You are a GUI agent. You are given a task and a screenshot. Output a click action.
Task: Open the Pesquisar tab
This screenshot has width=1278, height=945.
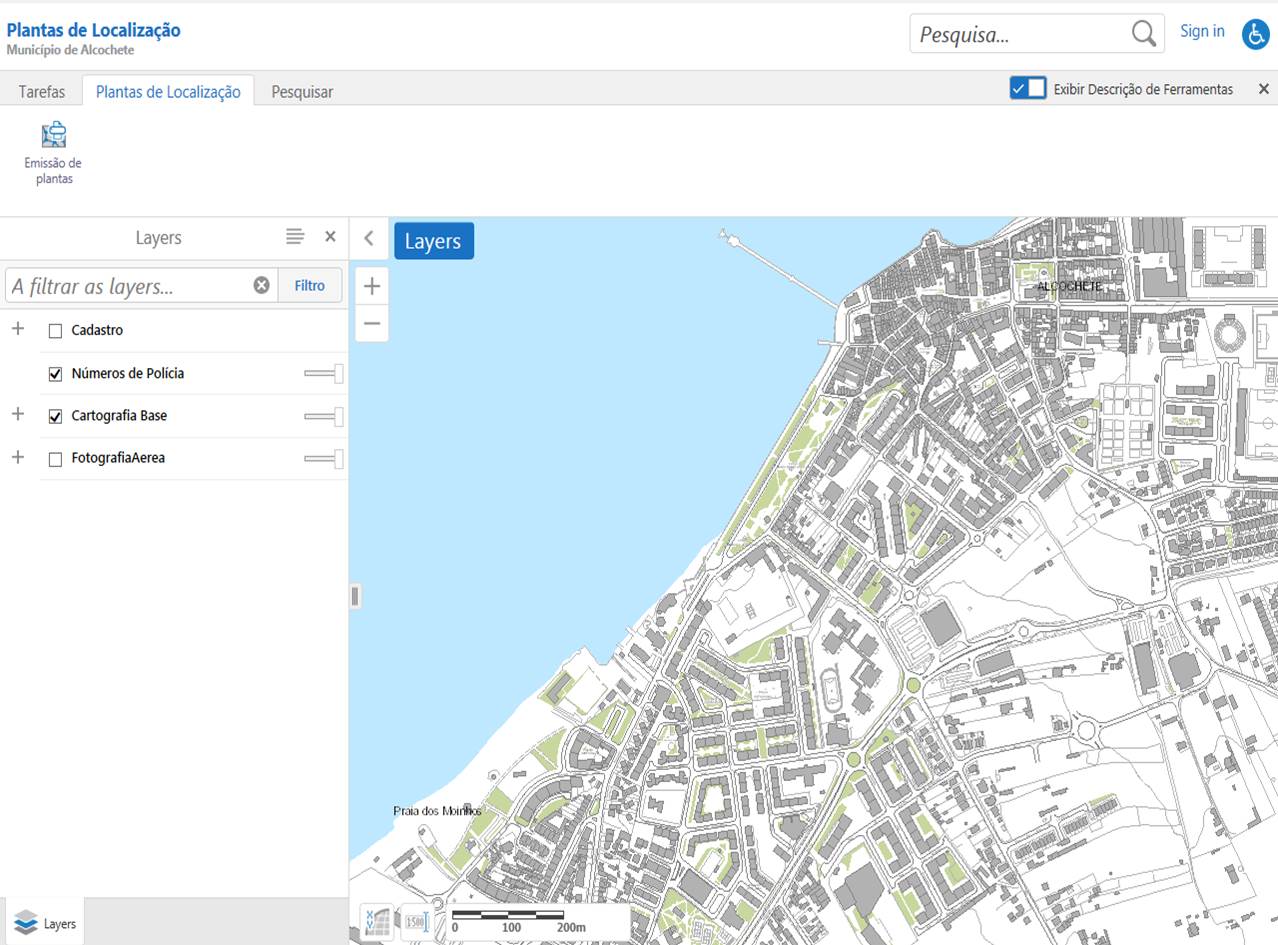(x=302, y=91)
